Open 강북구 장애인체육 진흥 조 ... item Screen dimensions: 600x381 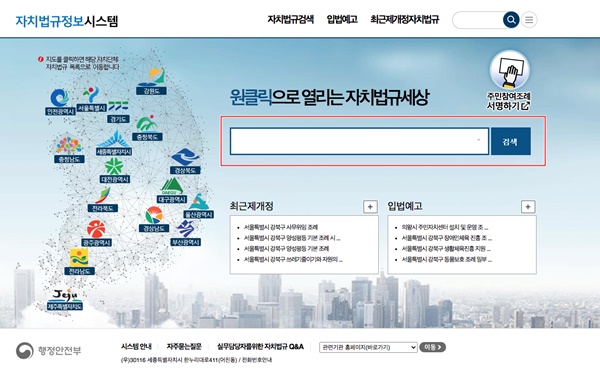tap(447, 238)
